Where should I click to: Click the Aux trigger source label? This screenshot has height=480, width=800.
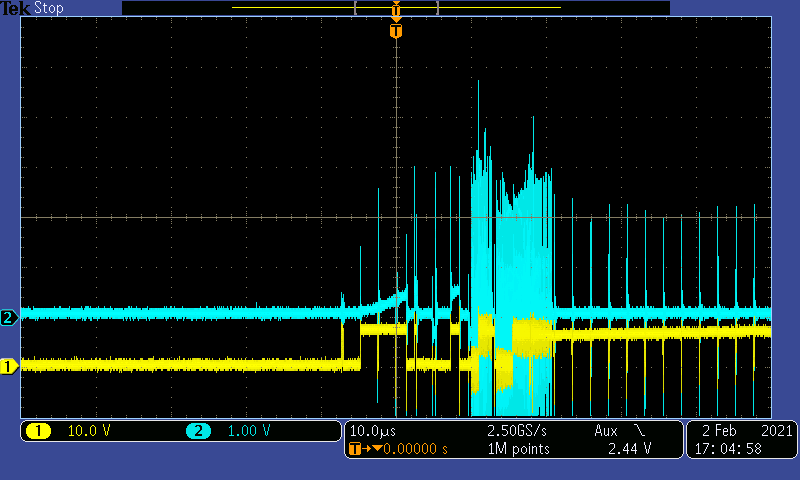pyautogui.click(x=606, y=431)
